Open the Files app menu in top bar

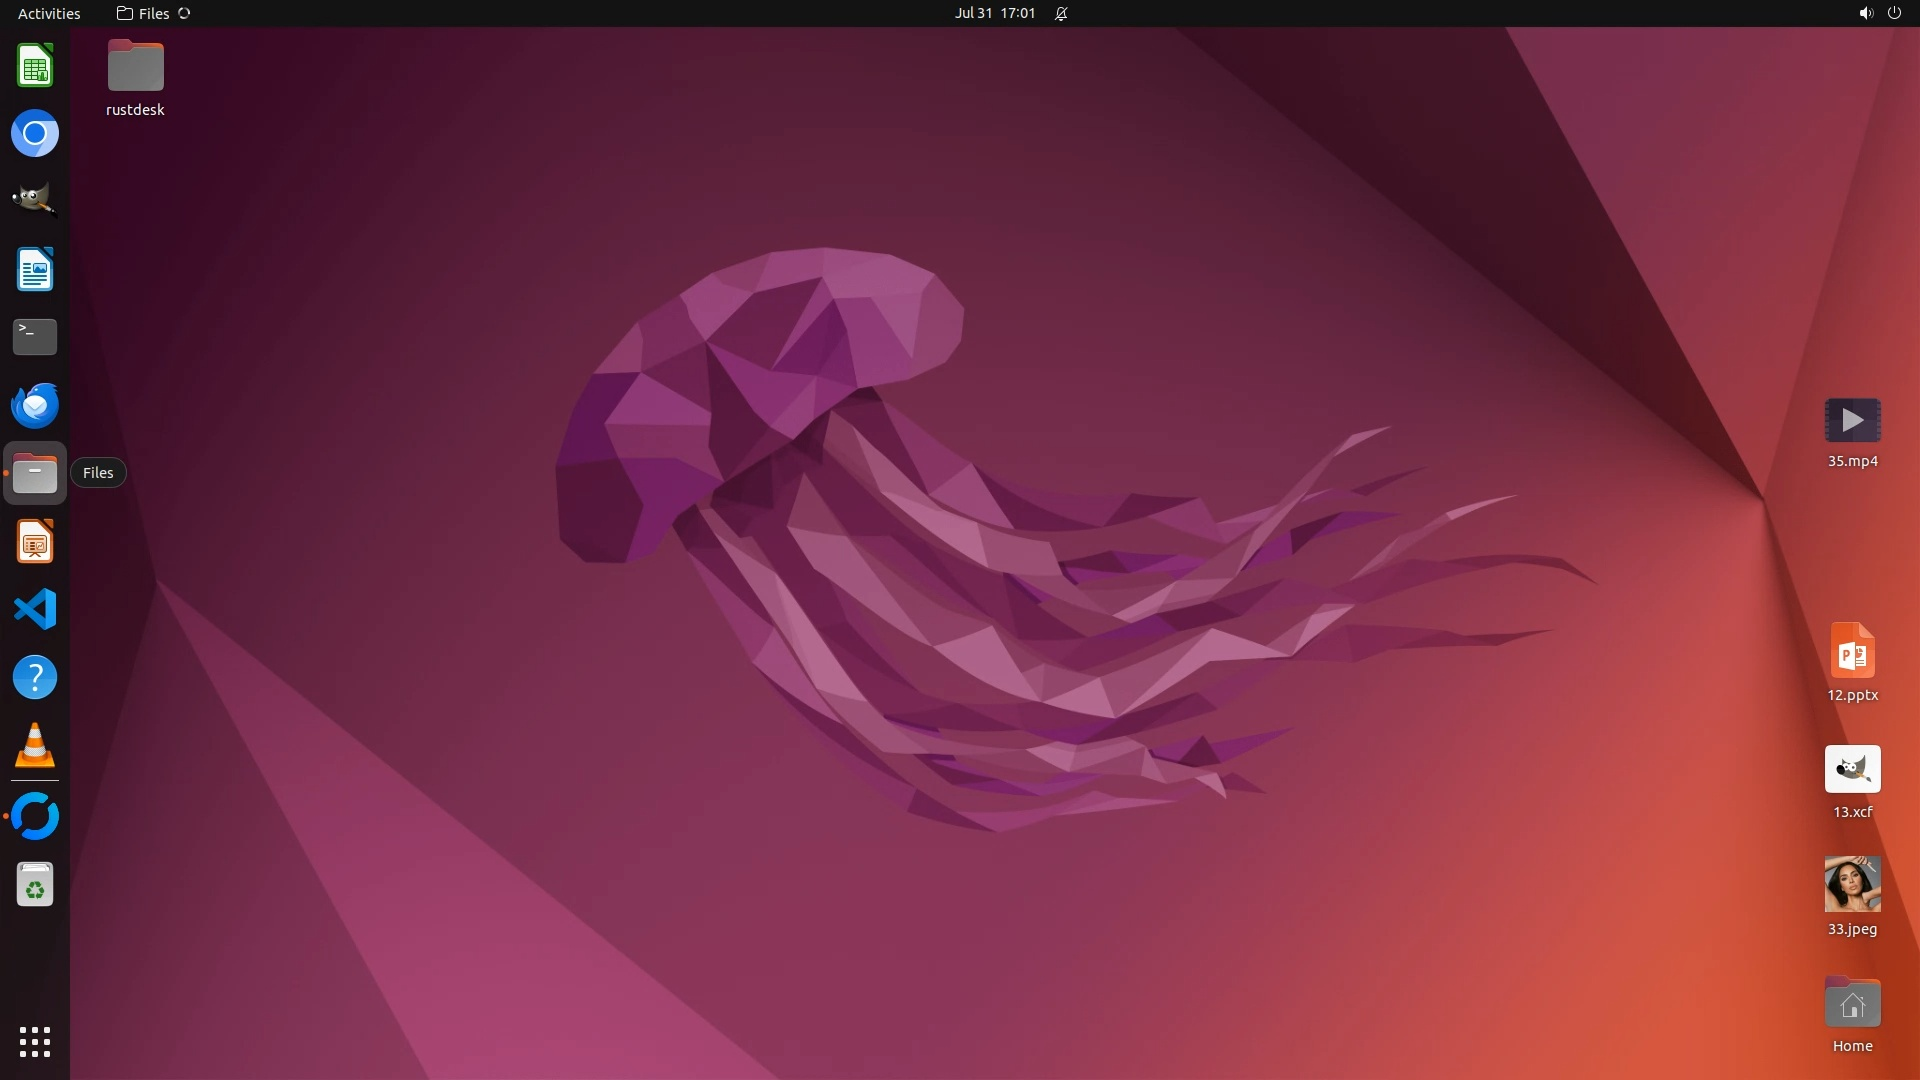(x=153, y=13)
